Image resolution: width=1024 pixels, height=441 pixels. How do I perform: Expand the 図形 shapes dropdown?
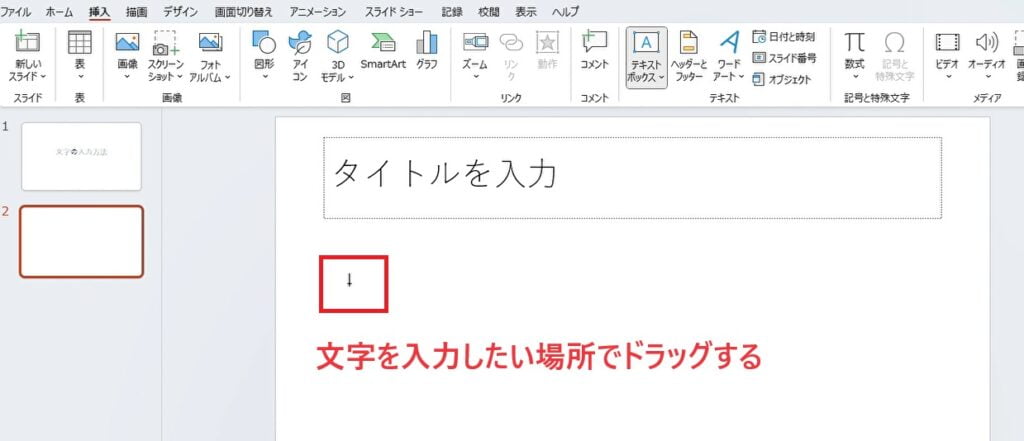point(264,56)
